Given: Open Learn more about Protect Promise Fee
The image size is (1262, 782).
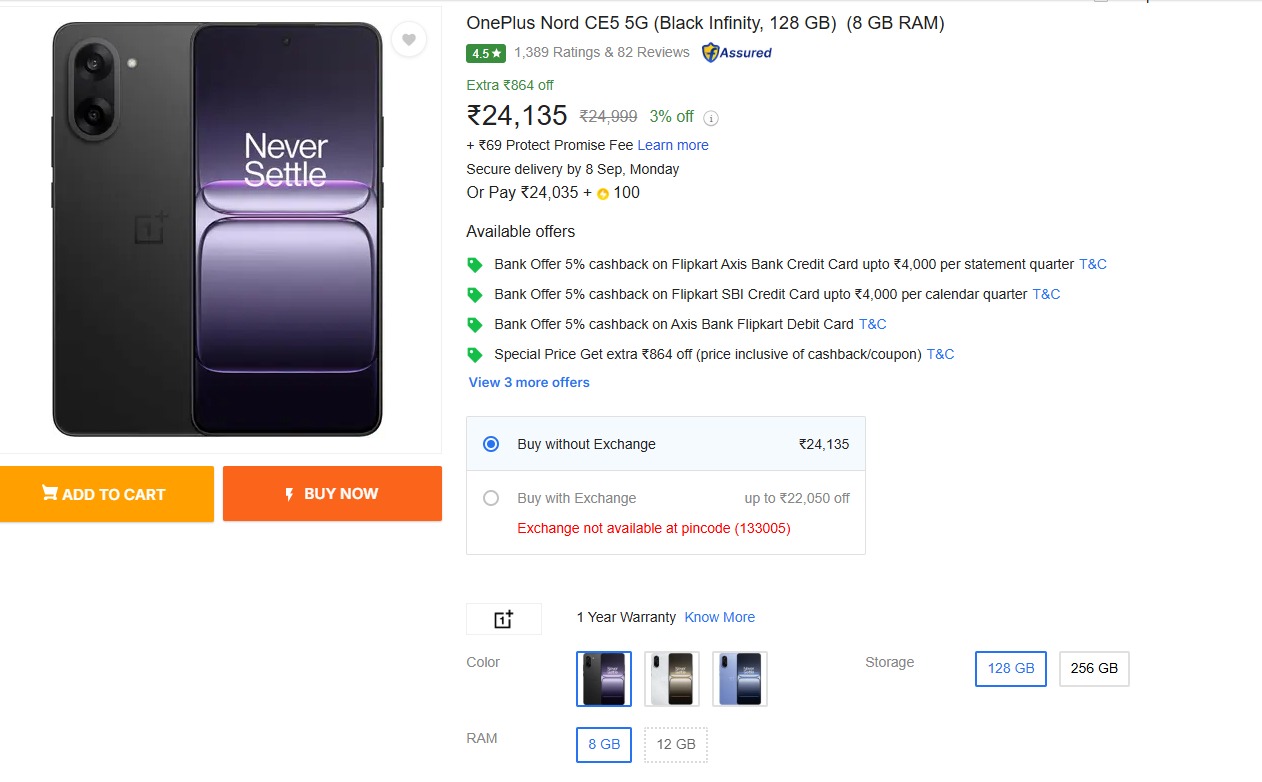Looking at the screenshot, I should click(x=673, y=145).
